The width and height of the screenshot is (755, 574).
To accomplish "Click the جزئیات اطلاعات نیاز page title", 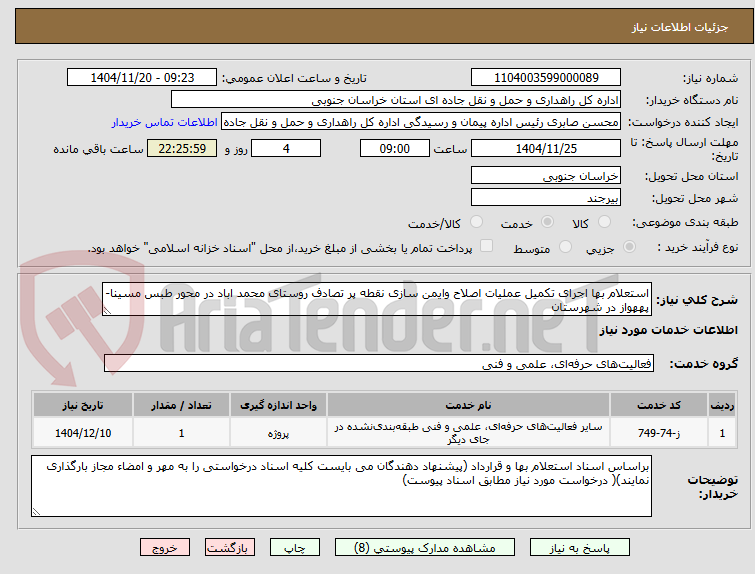I will click(x=679, y=27).
